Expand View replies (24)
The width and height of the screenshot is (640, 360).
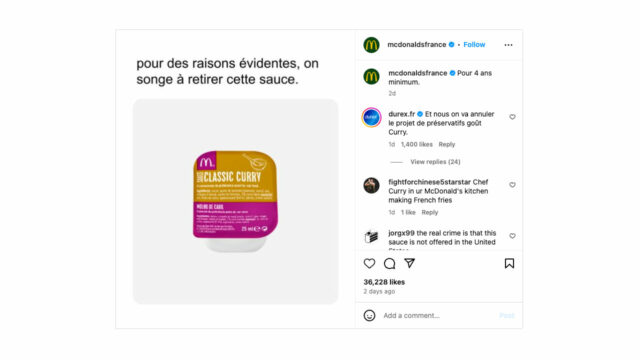pos(435,162)
